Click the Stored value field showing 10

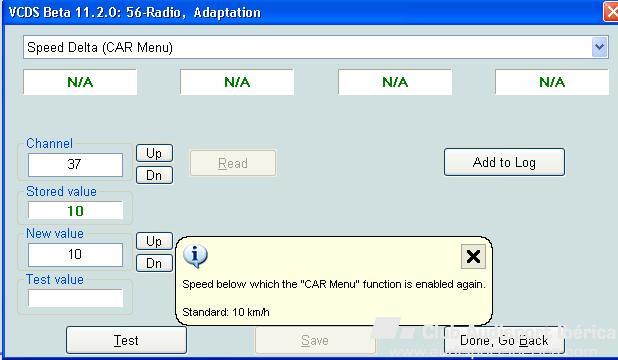[75, 211]
